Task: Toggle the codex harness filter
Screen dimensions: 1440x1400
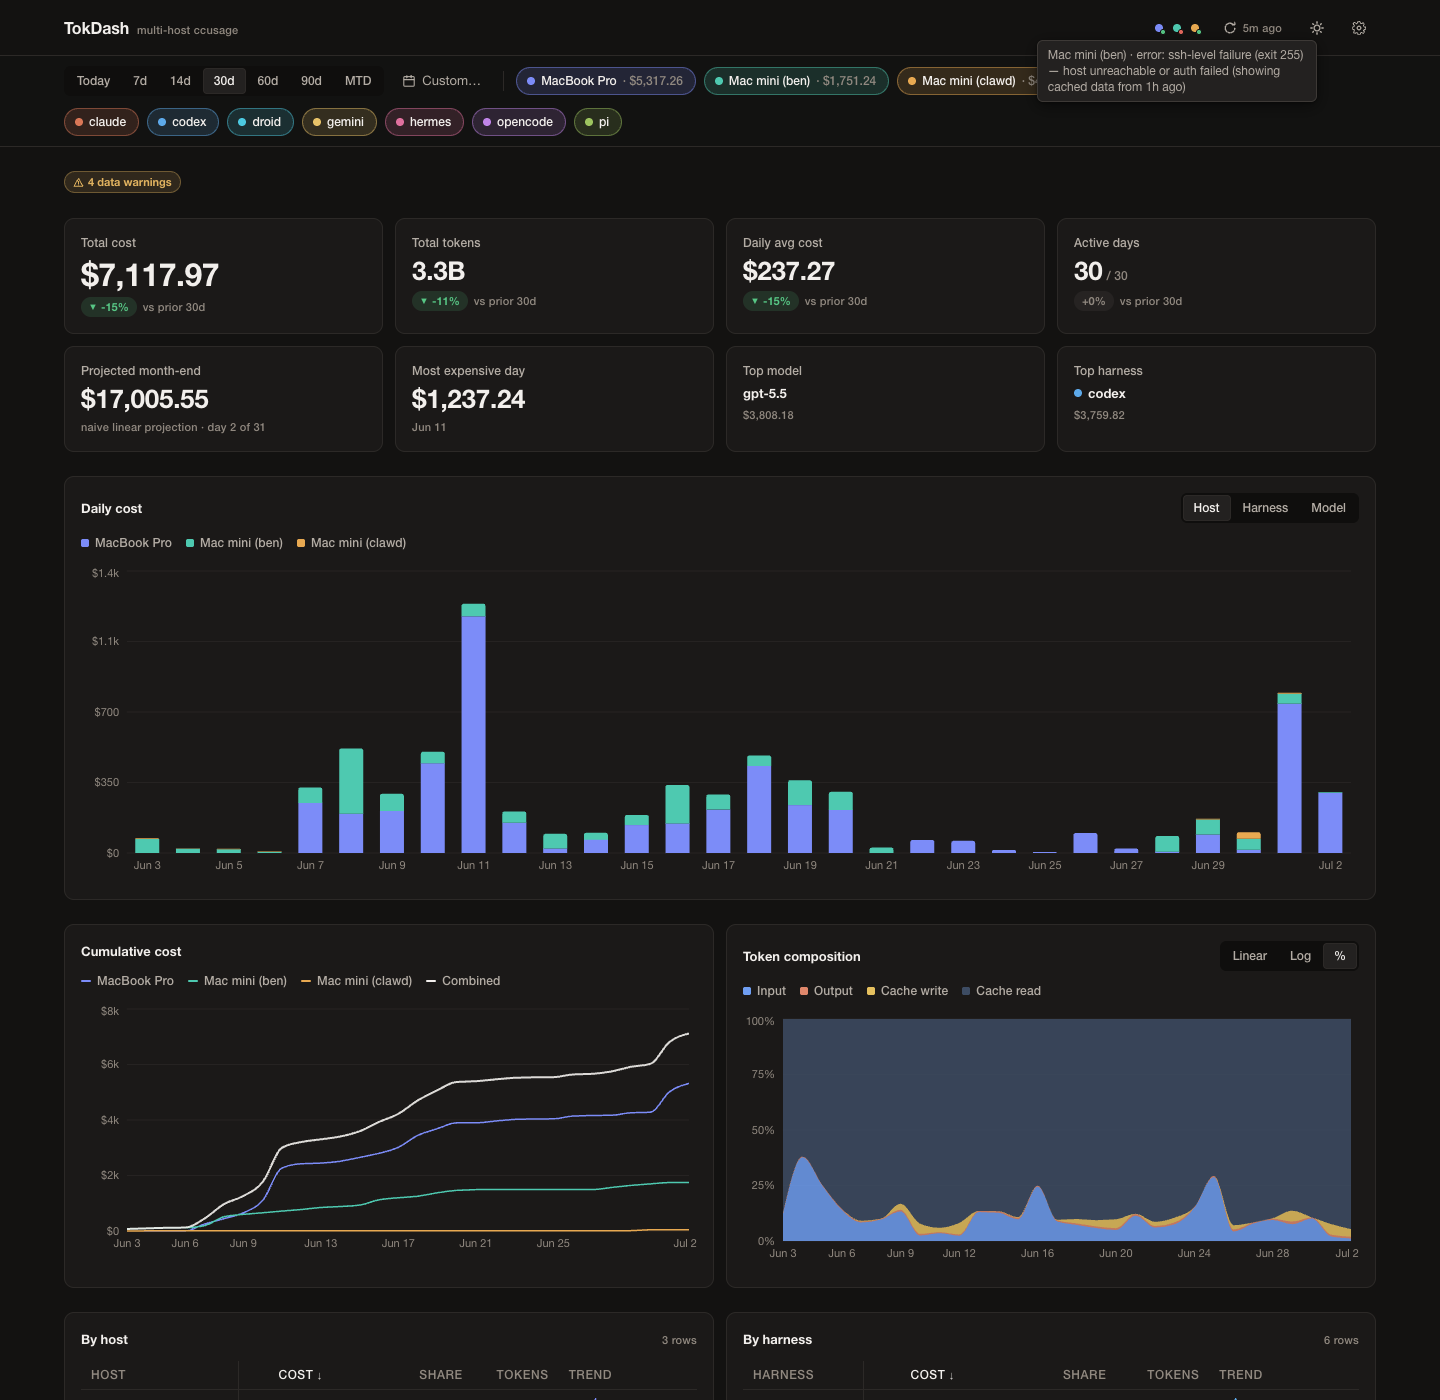Action: [x=183, y=122]
